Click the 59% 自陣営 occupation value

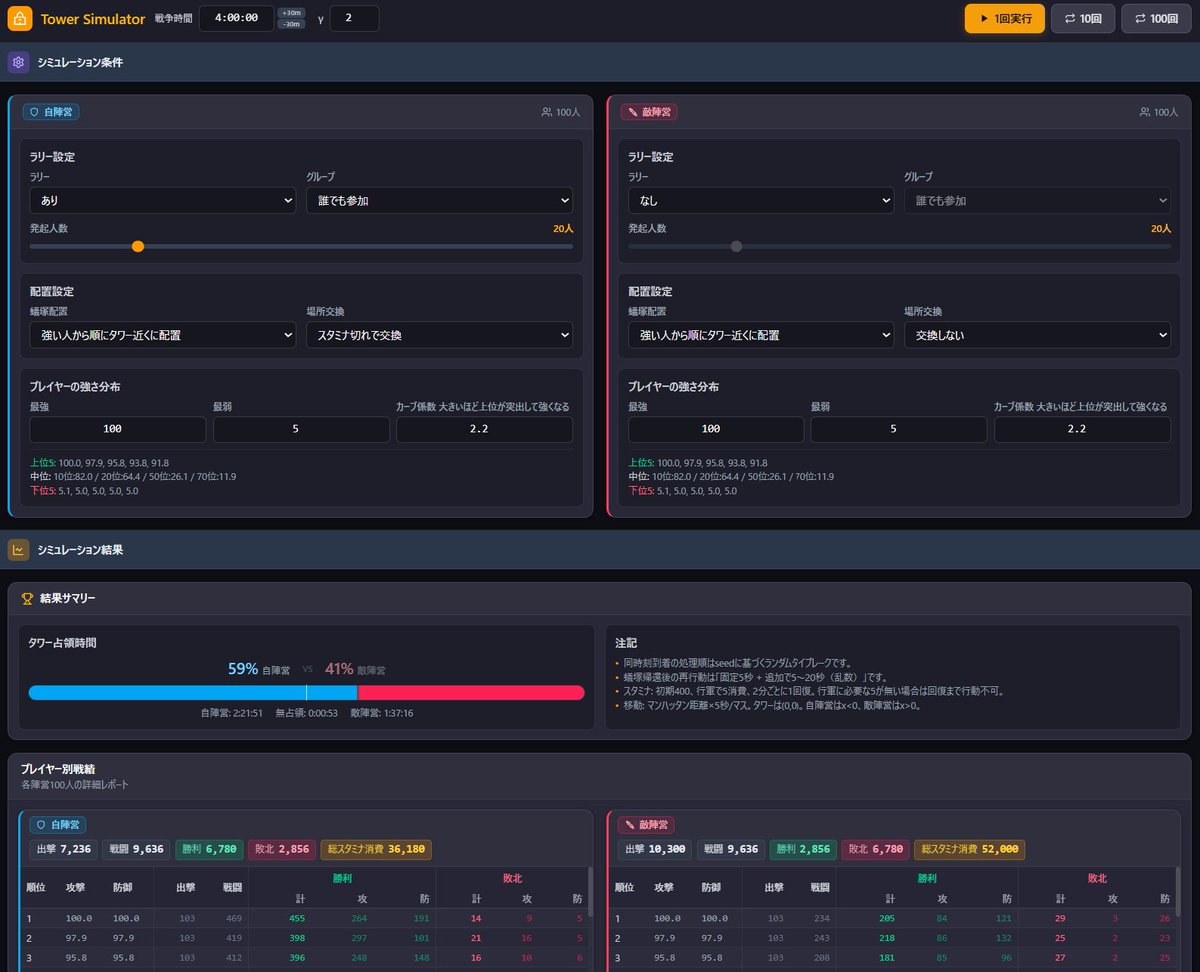[259, 669]
